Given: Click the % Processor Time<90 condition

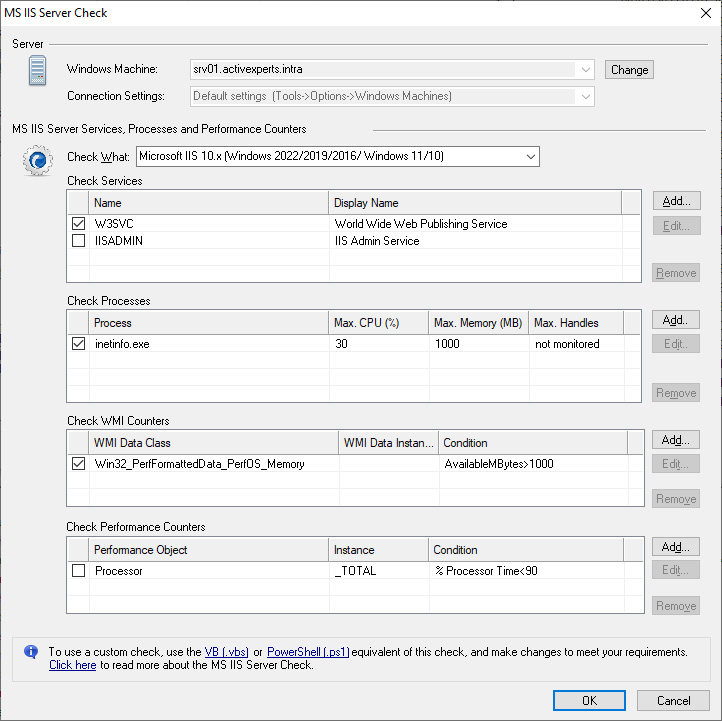Looking at the screenshot, I should point(486,571).
